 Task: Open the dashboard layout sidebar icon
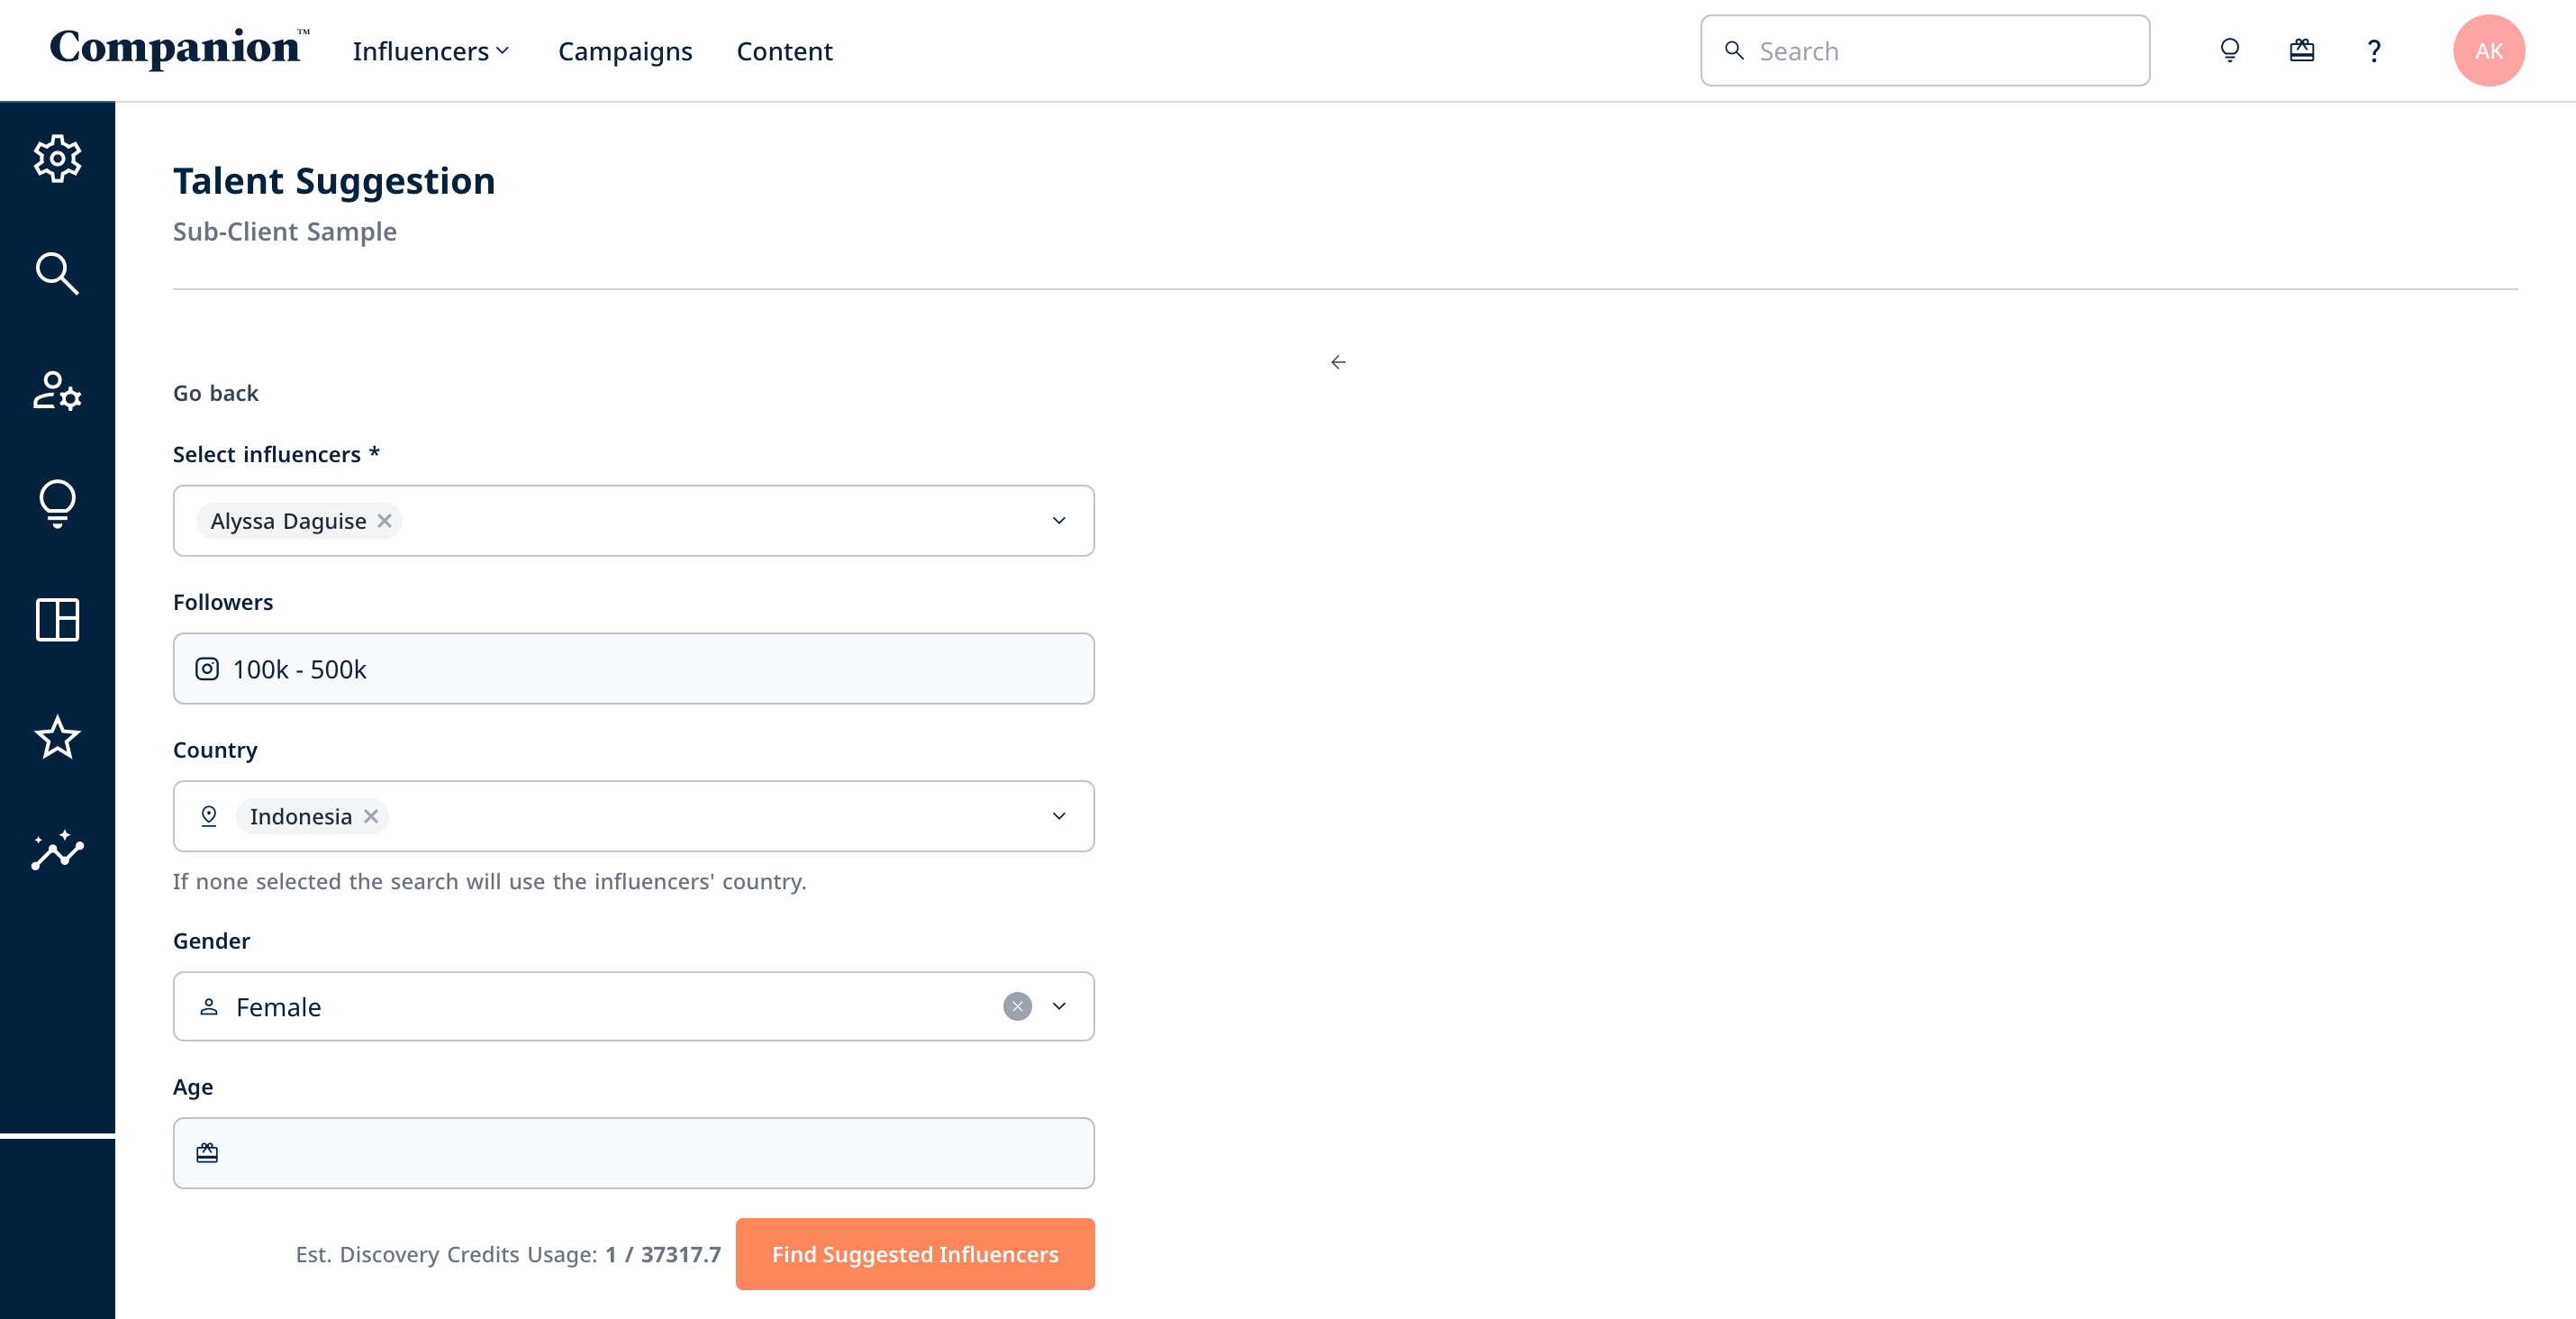tap(57, 620)
